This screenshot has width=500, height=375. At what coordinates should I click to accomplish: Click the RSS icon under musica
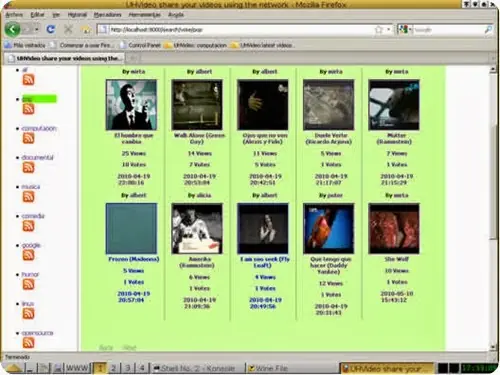coord(28,197)
